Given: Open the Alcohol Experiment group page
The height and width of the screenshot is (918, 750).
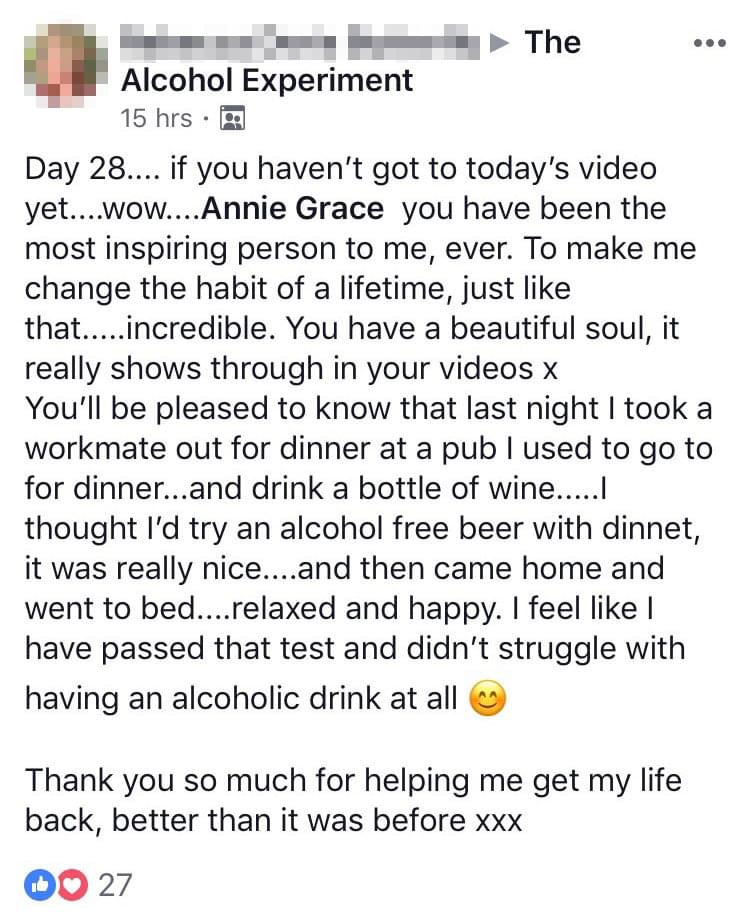Looking at the screenshot, I should [267, 80].
